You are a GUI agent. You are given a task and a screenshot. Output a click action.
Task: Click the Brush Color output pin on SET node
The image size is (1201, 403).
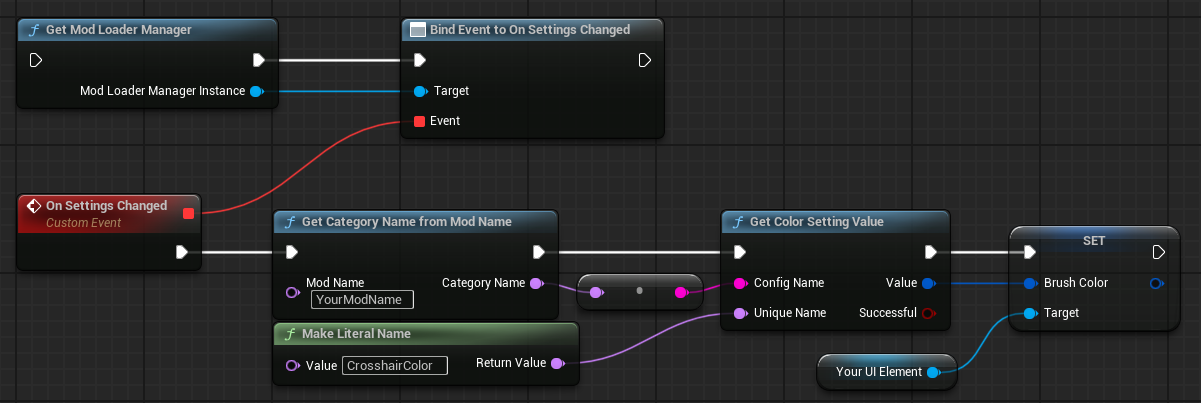coord(1156,283)
